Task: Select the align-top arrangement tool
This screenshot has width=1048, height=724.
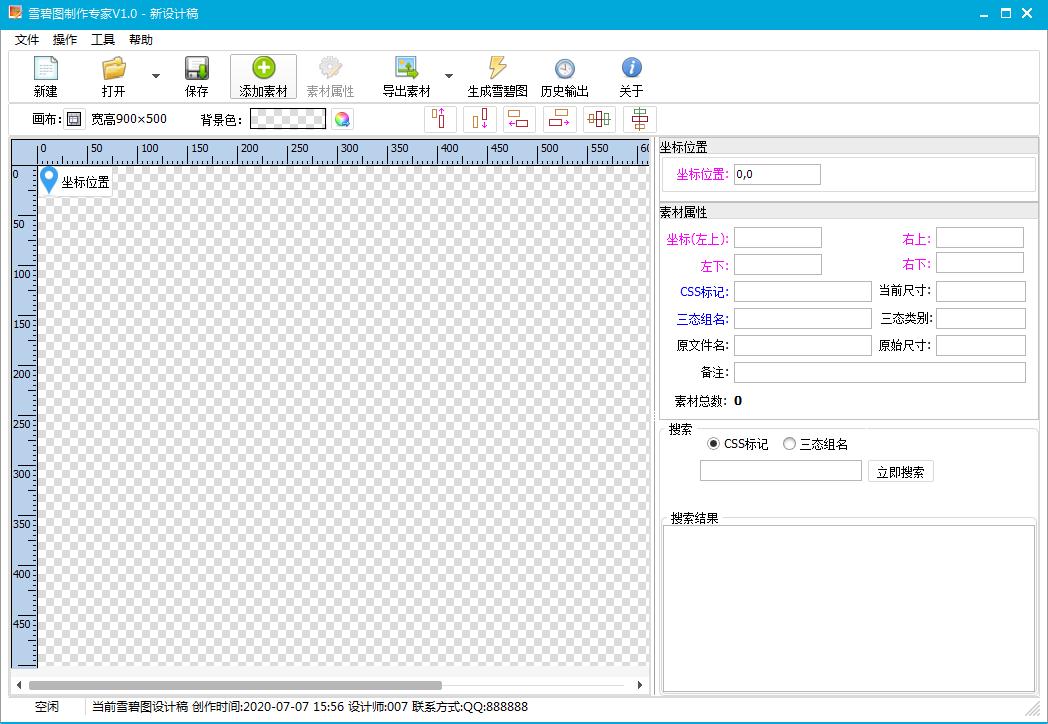Action: [440, 119]
